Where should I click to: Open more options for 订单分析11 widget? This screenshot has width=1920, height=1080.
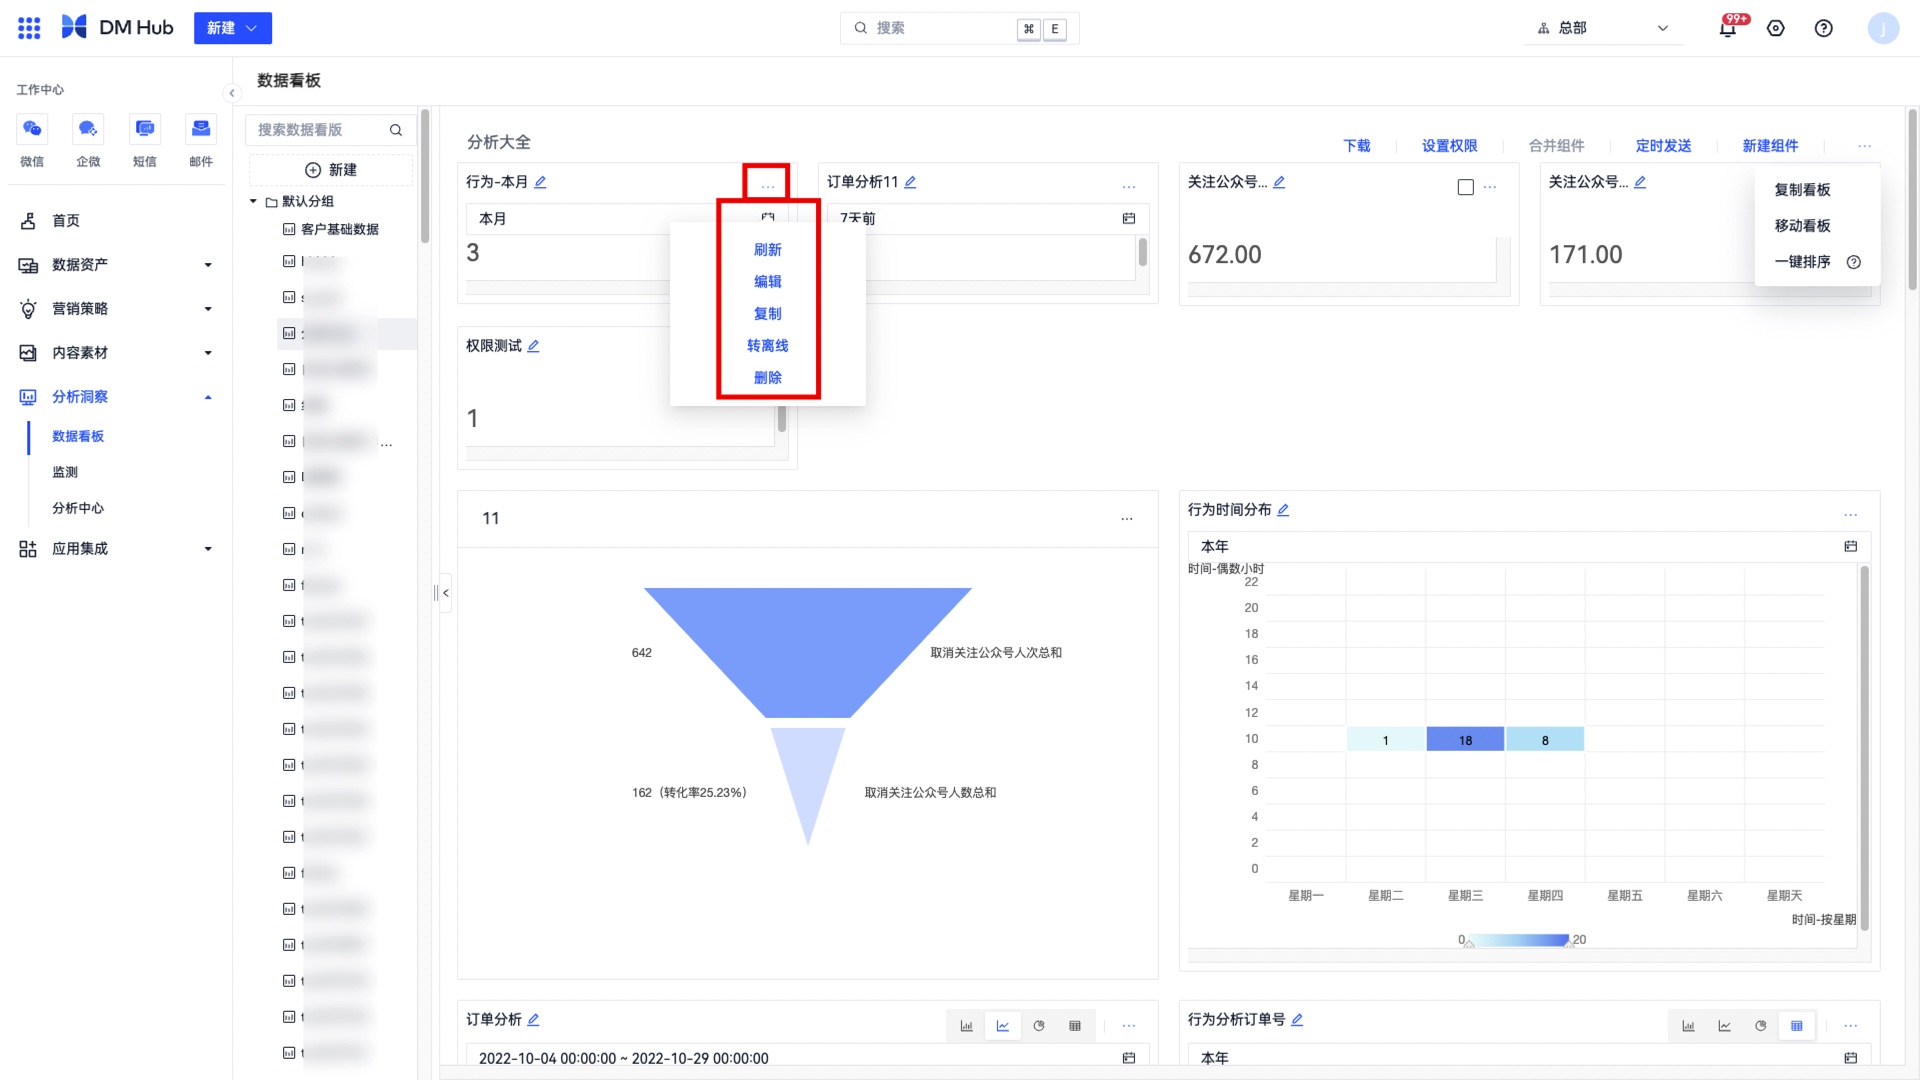coord(1129,187)
